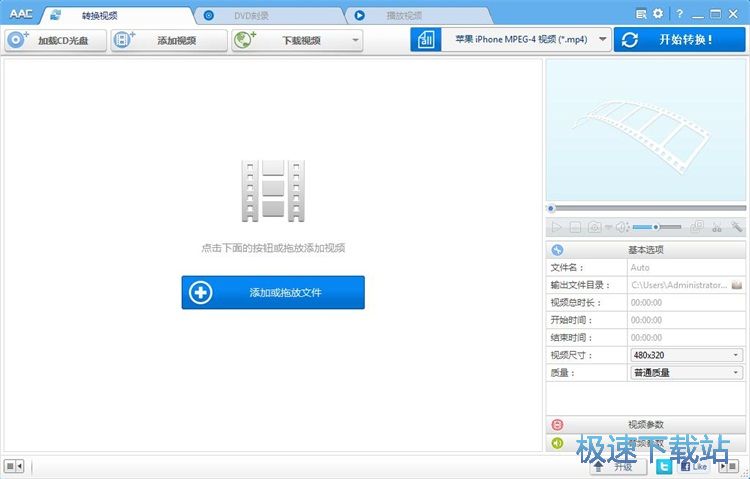This screenshot has height=479, width=750.
Task: Click the Play button in preview controls
Action: pos(556,227)
